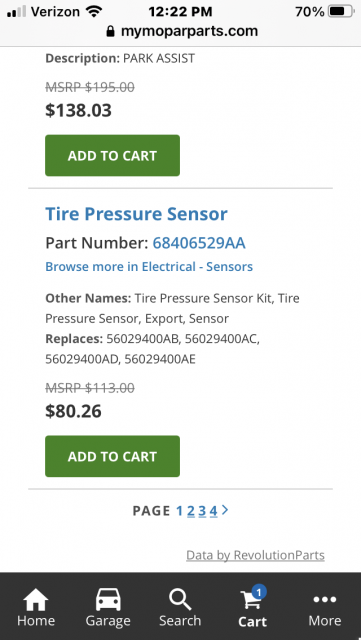361x640 pixels.
Task: Select results page 1
Action: pos(179,511)
